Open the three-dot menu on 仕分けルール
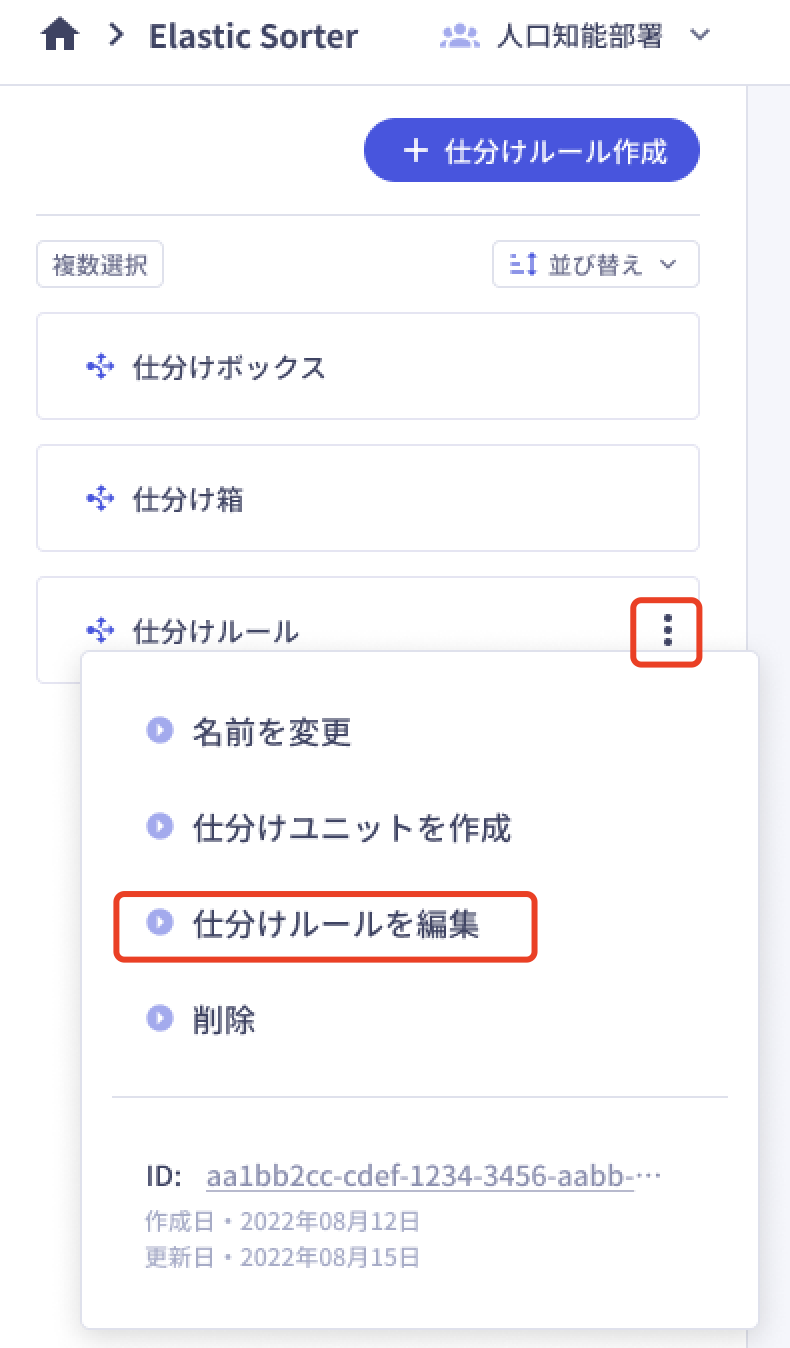Image resolution: width=790 pixels, height=1348 pixels. pos(666,630)
